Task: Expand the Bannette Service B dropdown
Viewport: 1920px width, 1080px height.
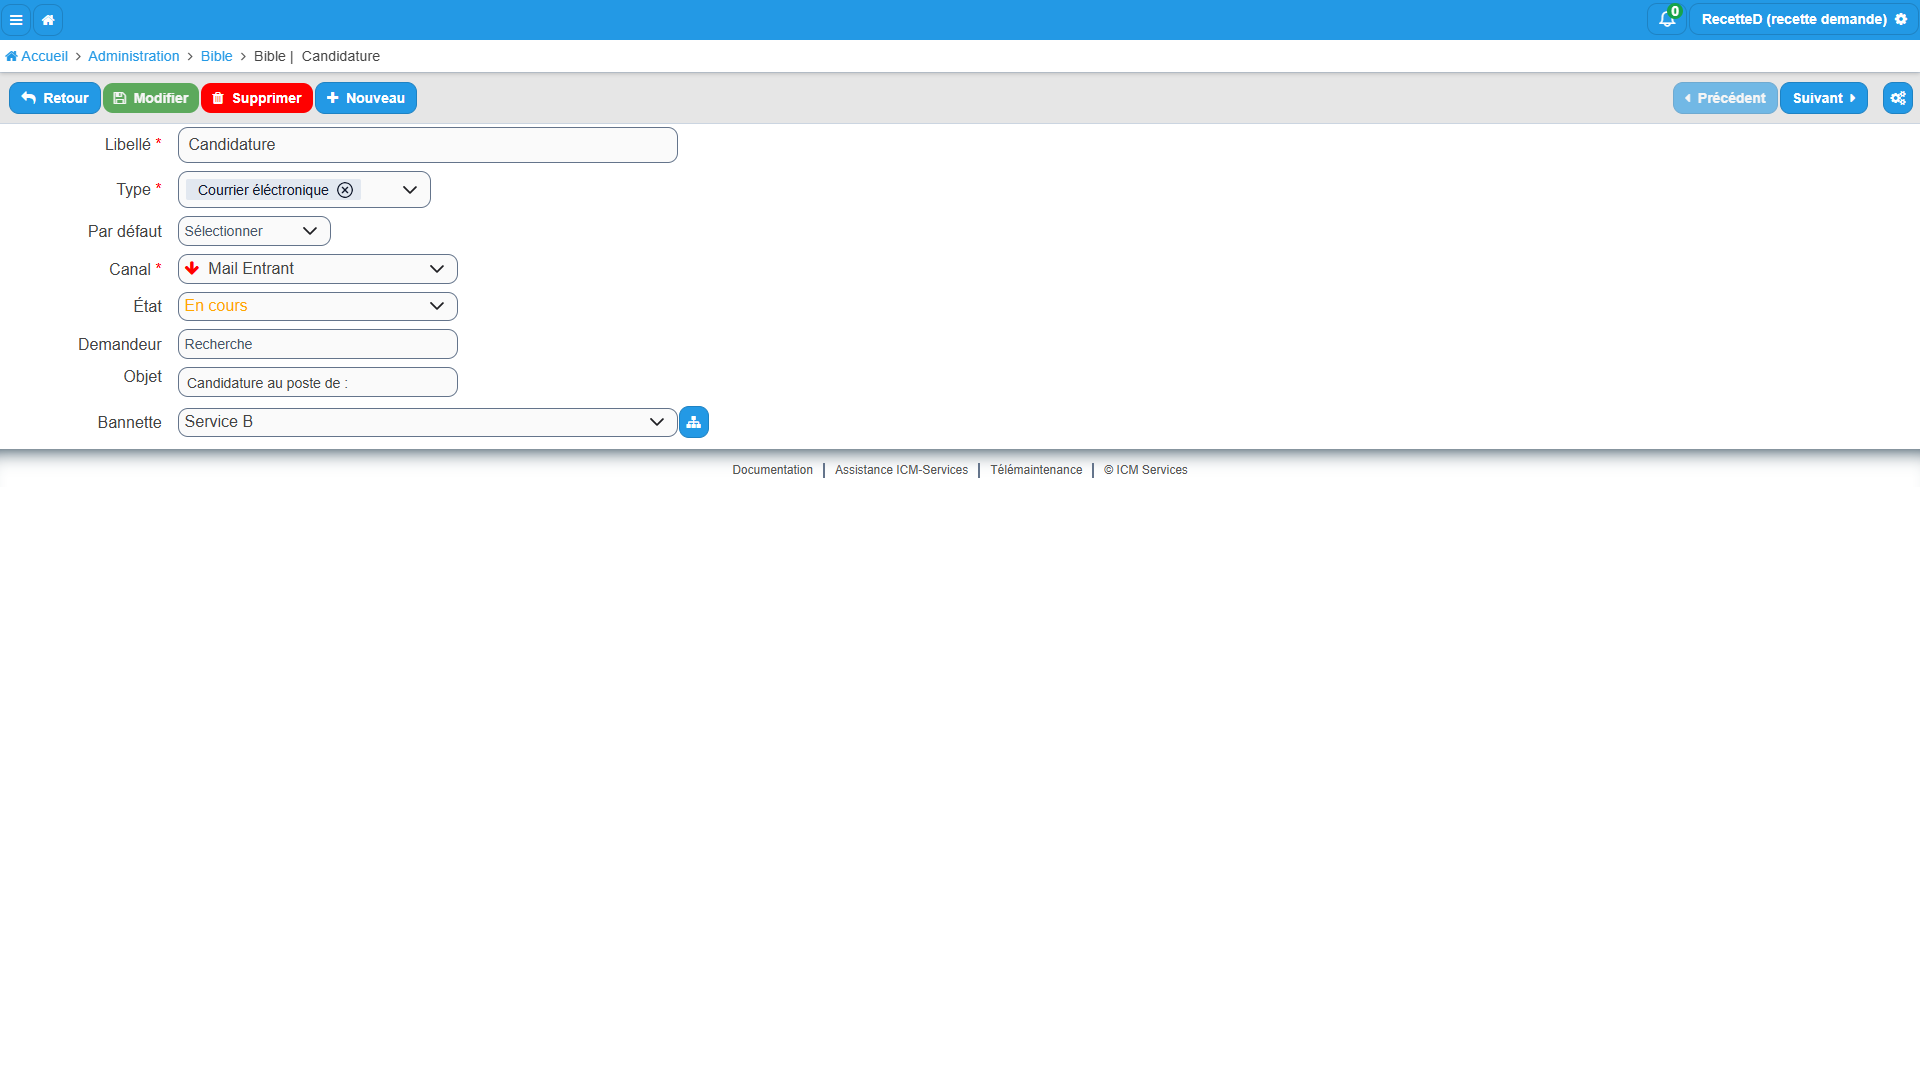Action: (x=428, y=422)
